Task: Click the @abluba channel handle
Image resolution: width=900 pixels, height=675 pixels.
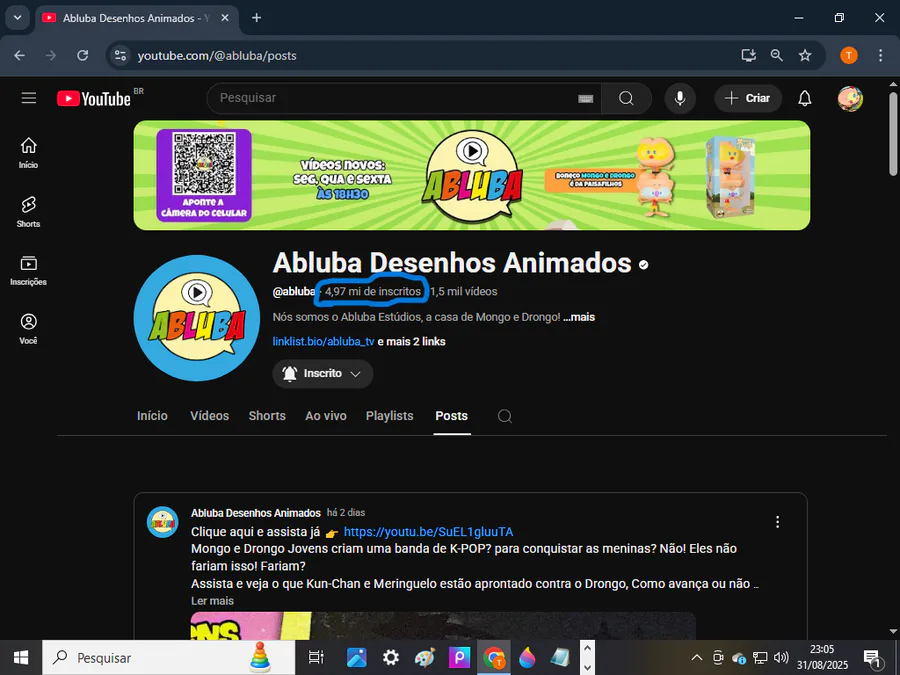Action: [x=293, y=292]
